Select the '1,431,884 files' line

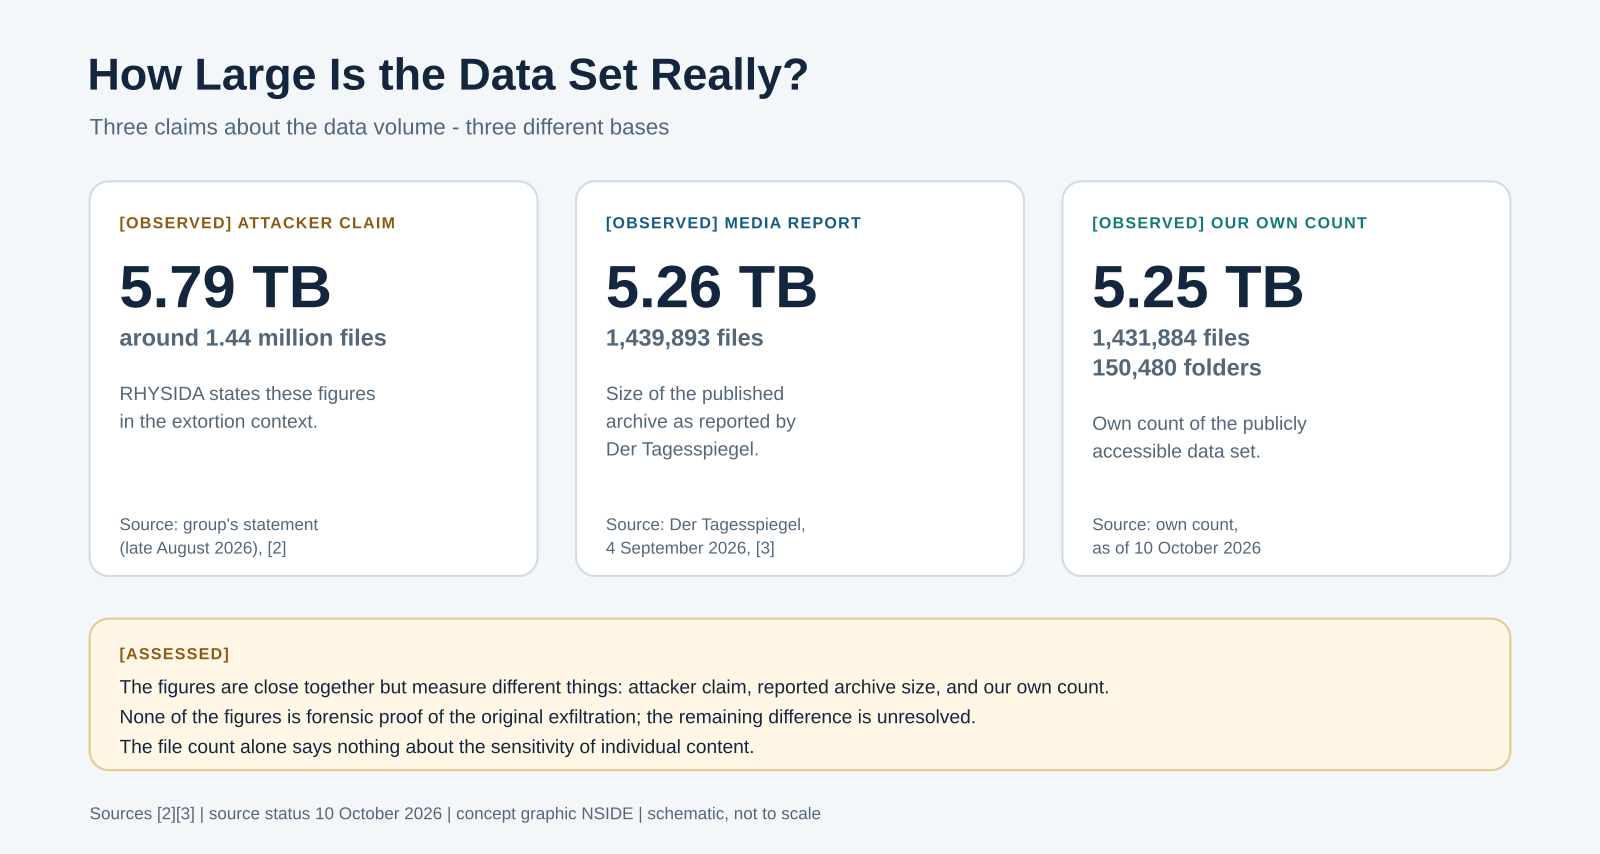(1171, 338)
